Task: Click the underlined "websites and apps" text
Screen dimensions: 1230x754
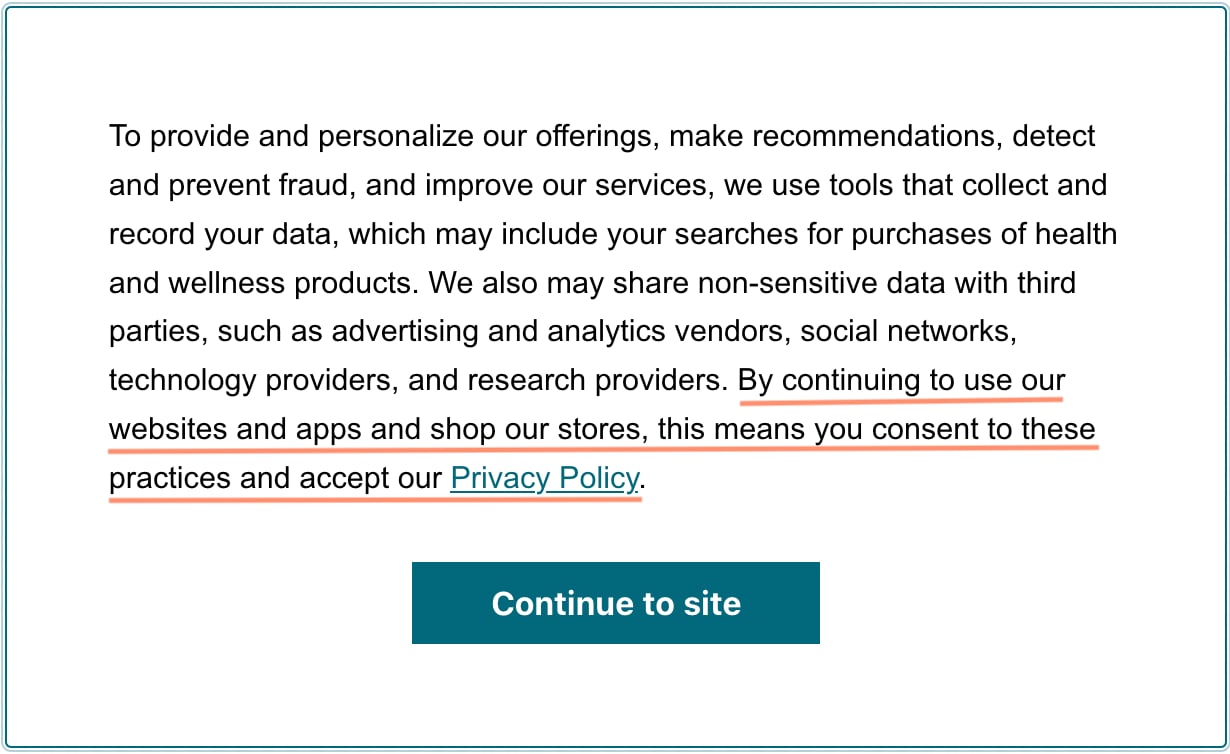Action: click(235, 429)
